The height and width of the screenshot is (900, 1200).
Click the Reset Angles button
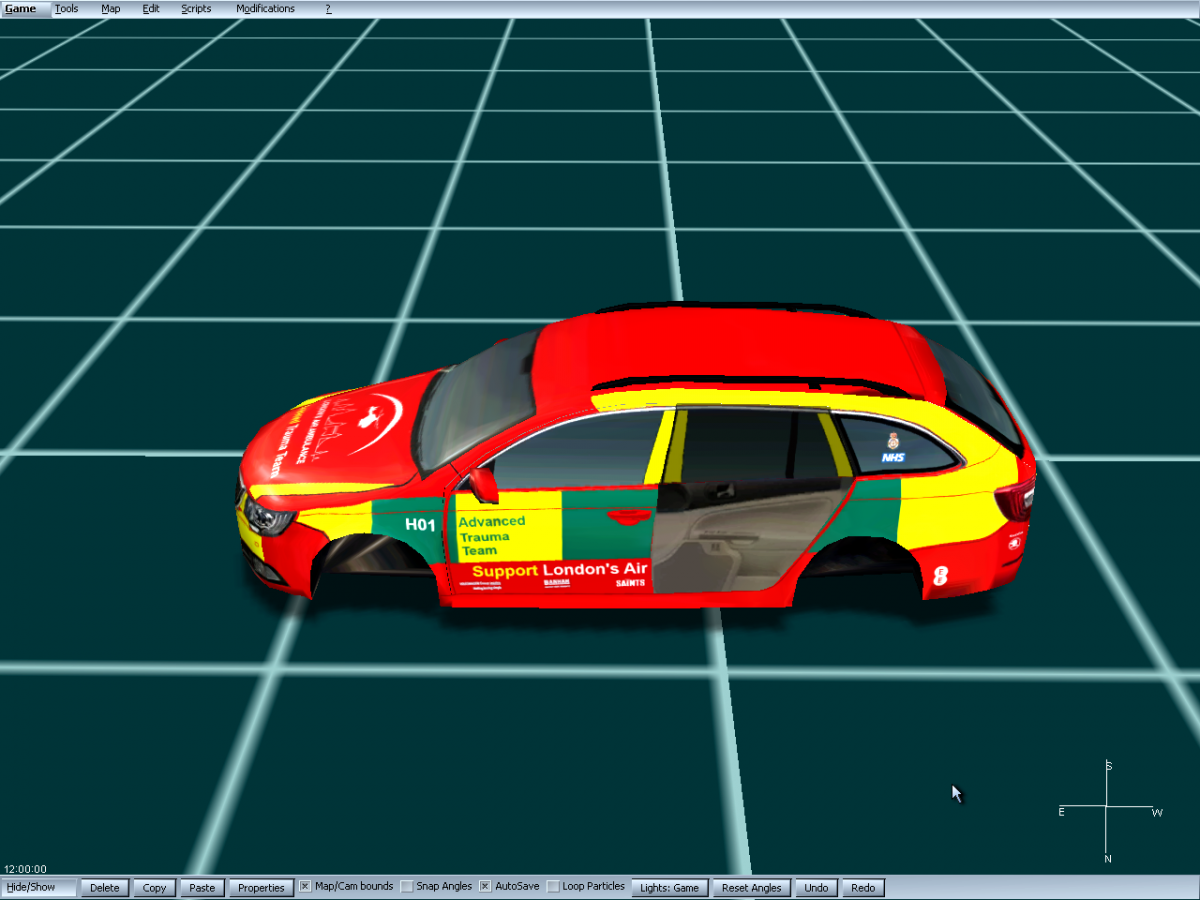752,887
